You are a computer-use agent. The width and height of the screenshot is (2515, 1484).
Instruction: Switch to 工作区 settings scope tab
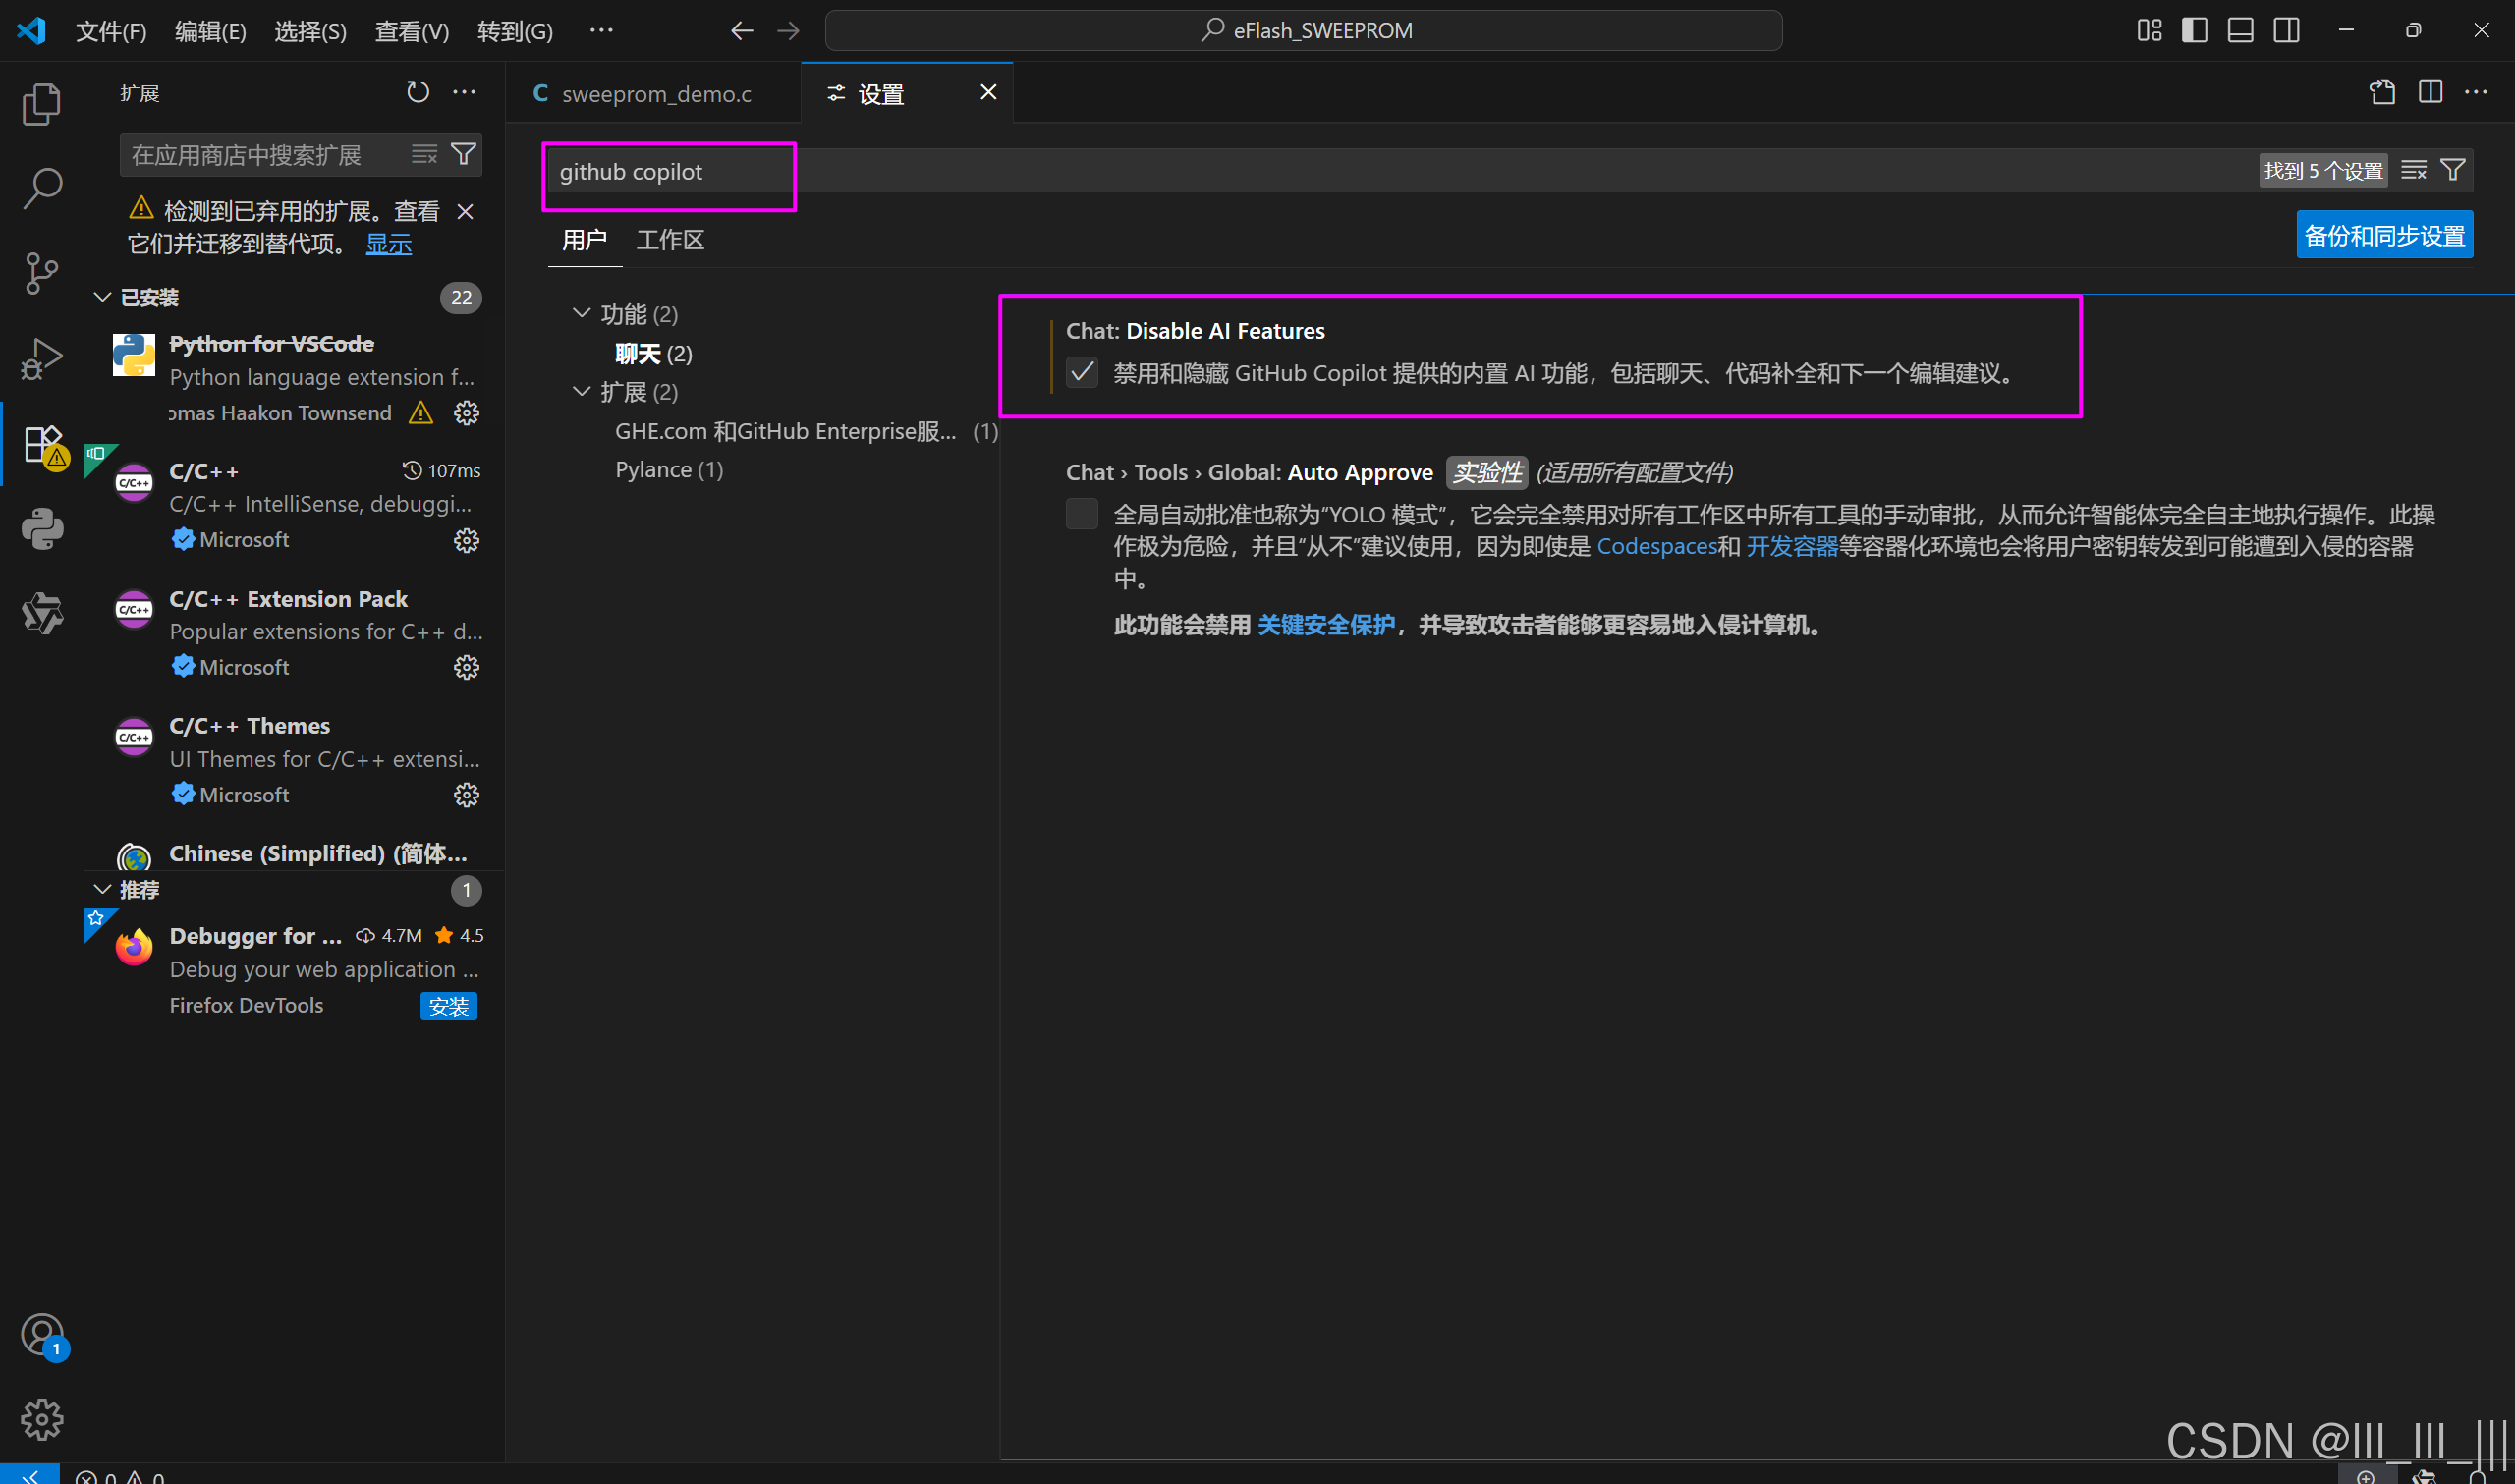tap(670, 240)
